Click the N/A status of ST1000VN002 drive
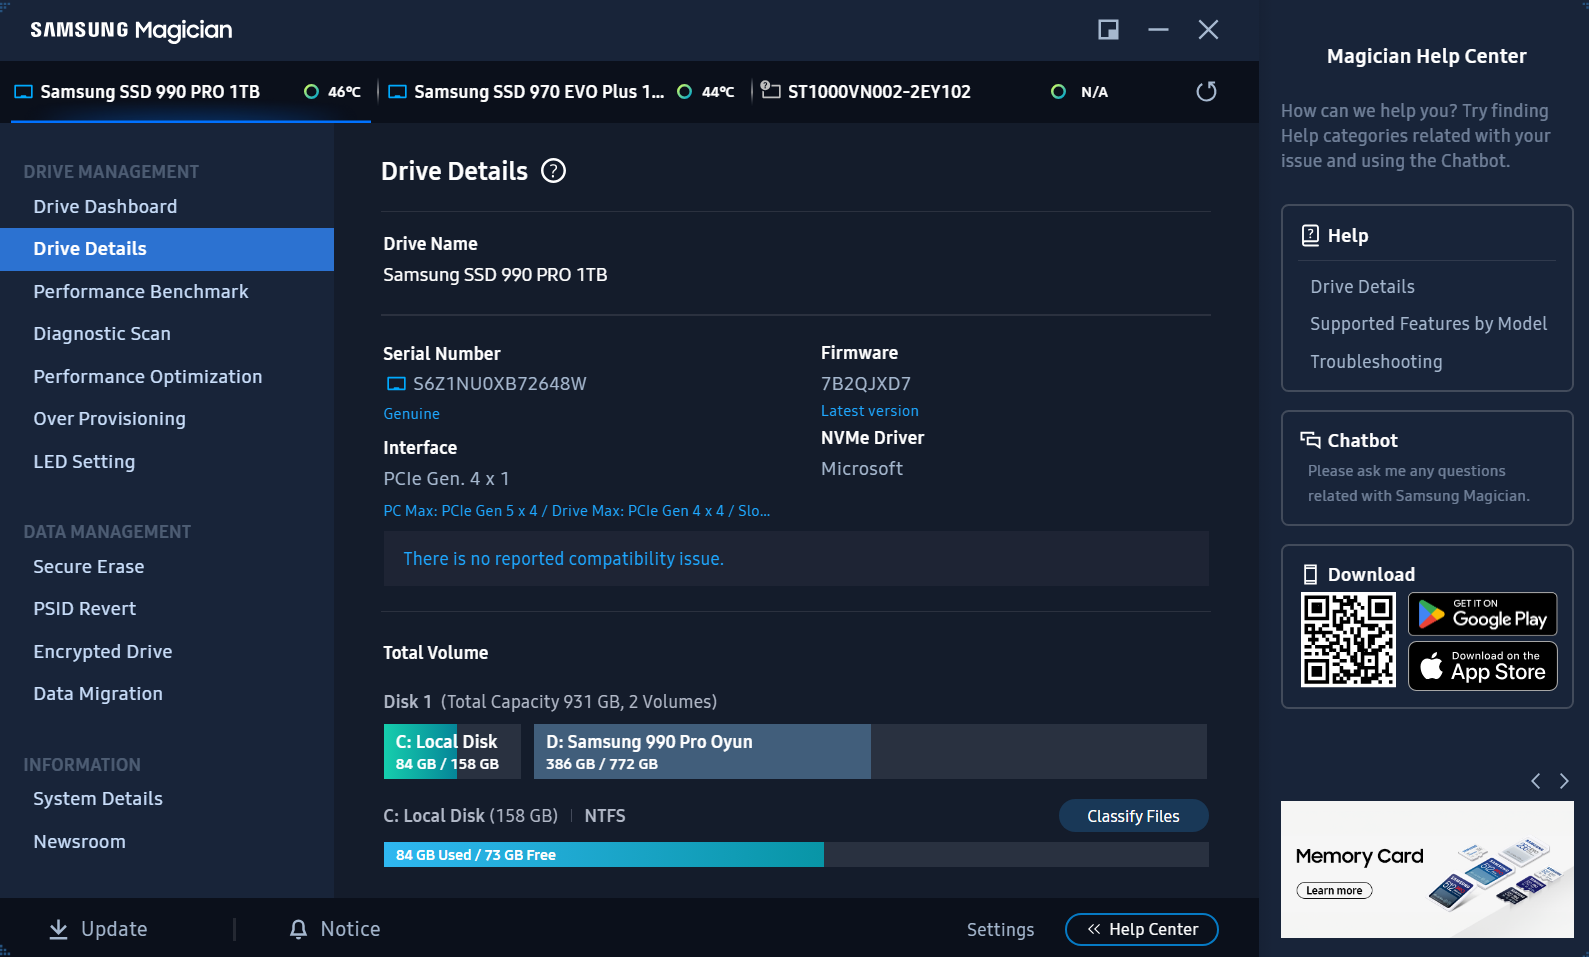Viewport: 1589px width, 957px height. pos(1080,92)
